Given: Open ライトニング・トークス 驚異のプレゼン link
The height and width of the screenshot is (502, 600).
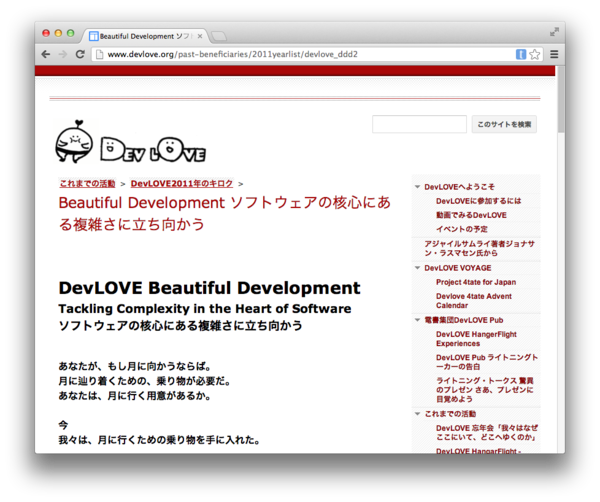Looking at the screenshot, I should pos(484,390).
